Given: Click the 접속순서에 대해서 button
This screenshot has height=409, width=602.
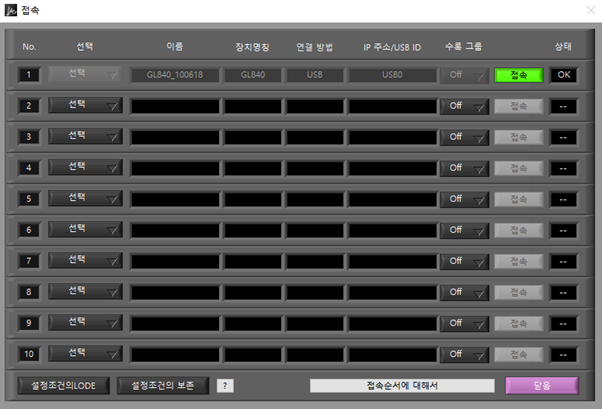Looking at the screenshot, I should point(402,386).
